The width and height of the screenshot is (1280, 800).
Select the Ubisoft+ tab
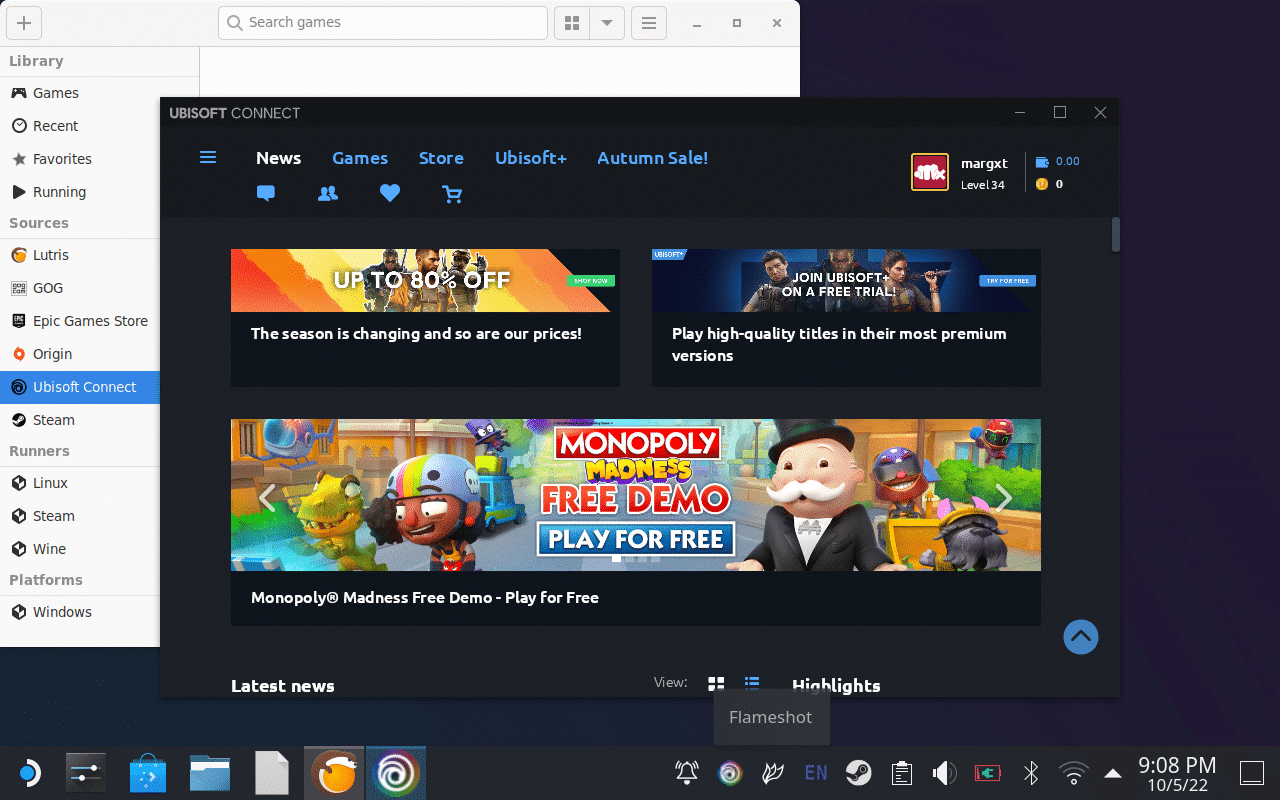[531, 158]
